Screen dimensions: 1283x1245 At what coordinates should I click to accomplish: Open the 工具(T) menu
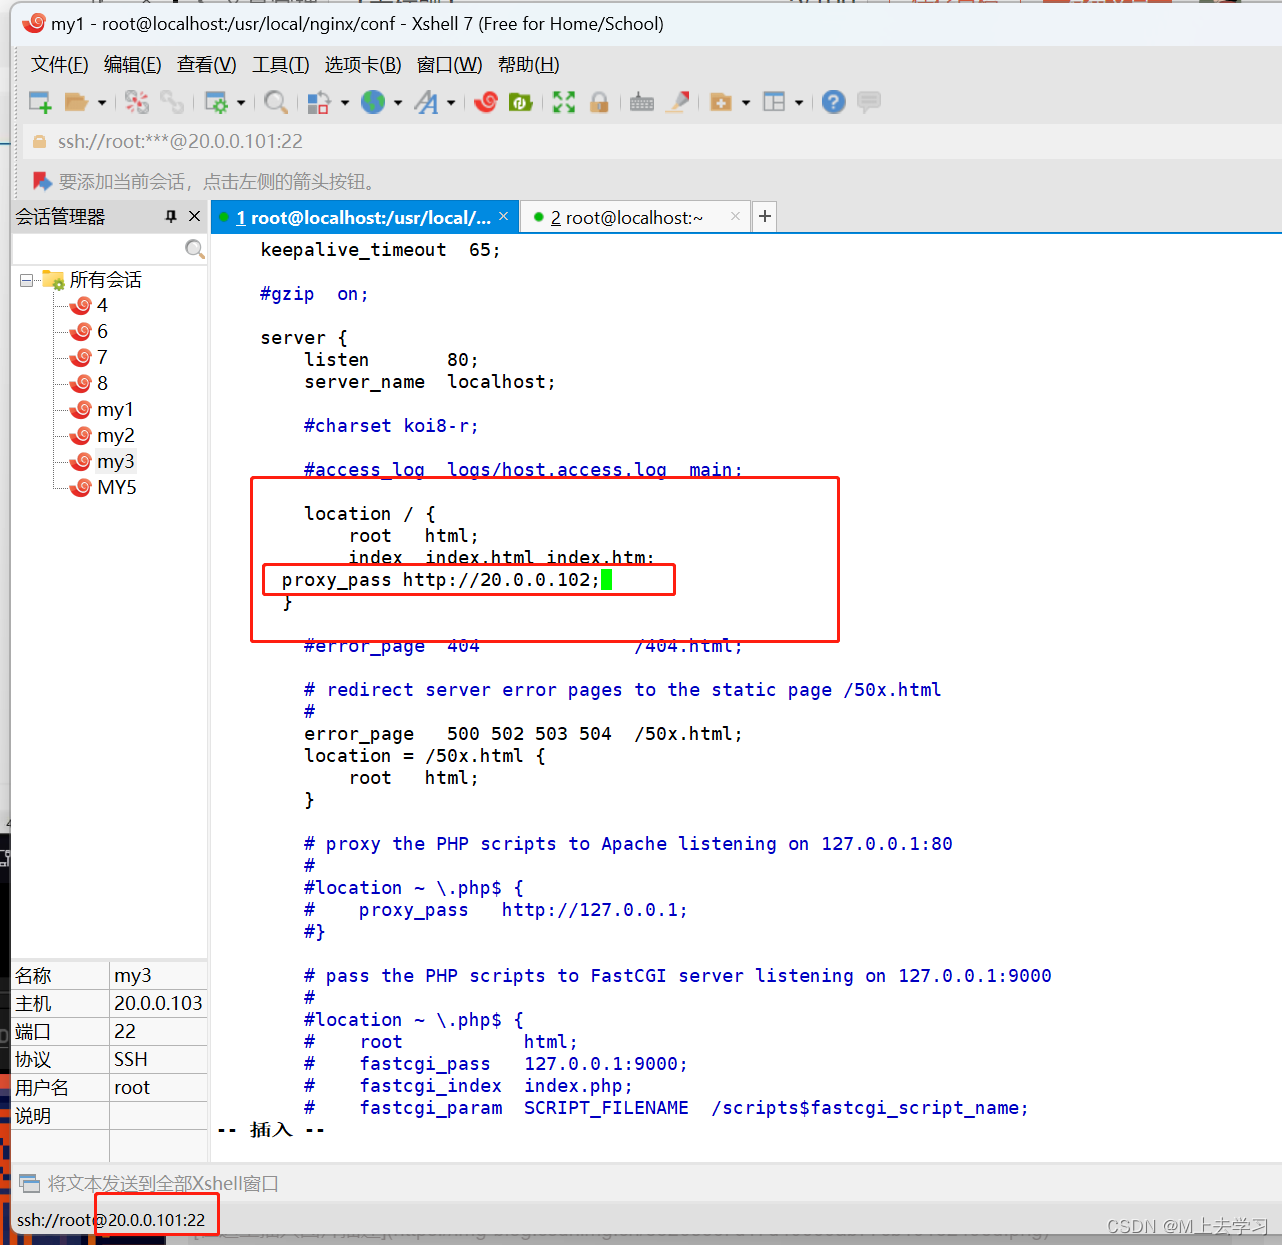(x=281, y=65)
